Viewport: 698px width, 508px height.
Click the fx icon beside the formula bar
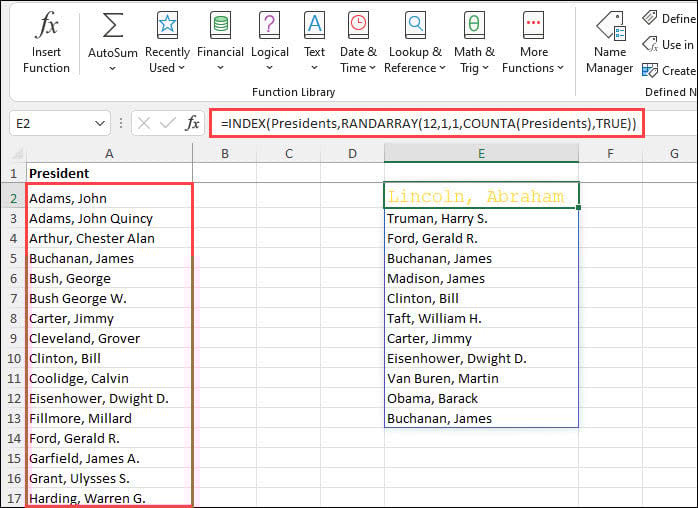click(x=192, y=123)
